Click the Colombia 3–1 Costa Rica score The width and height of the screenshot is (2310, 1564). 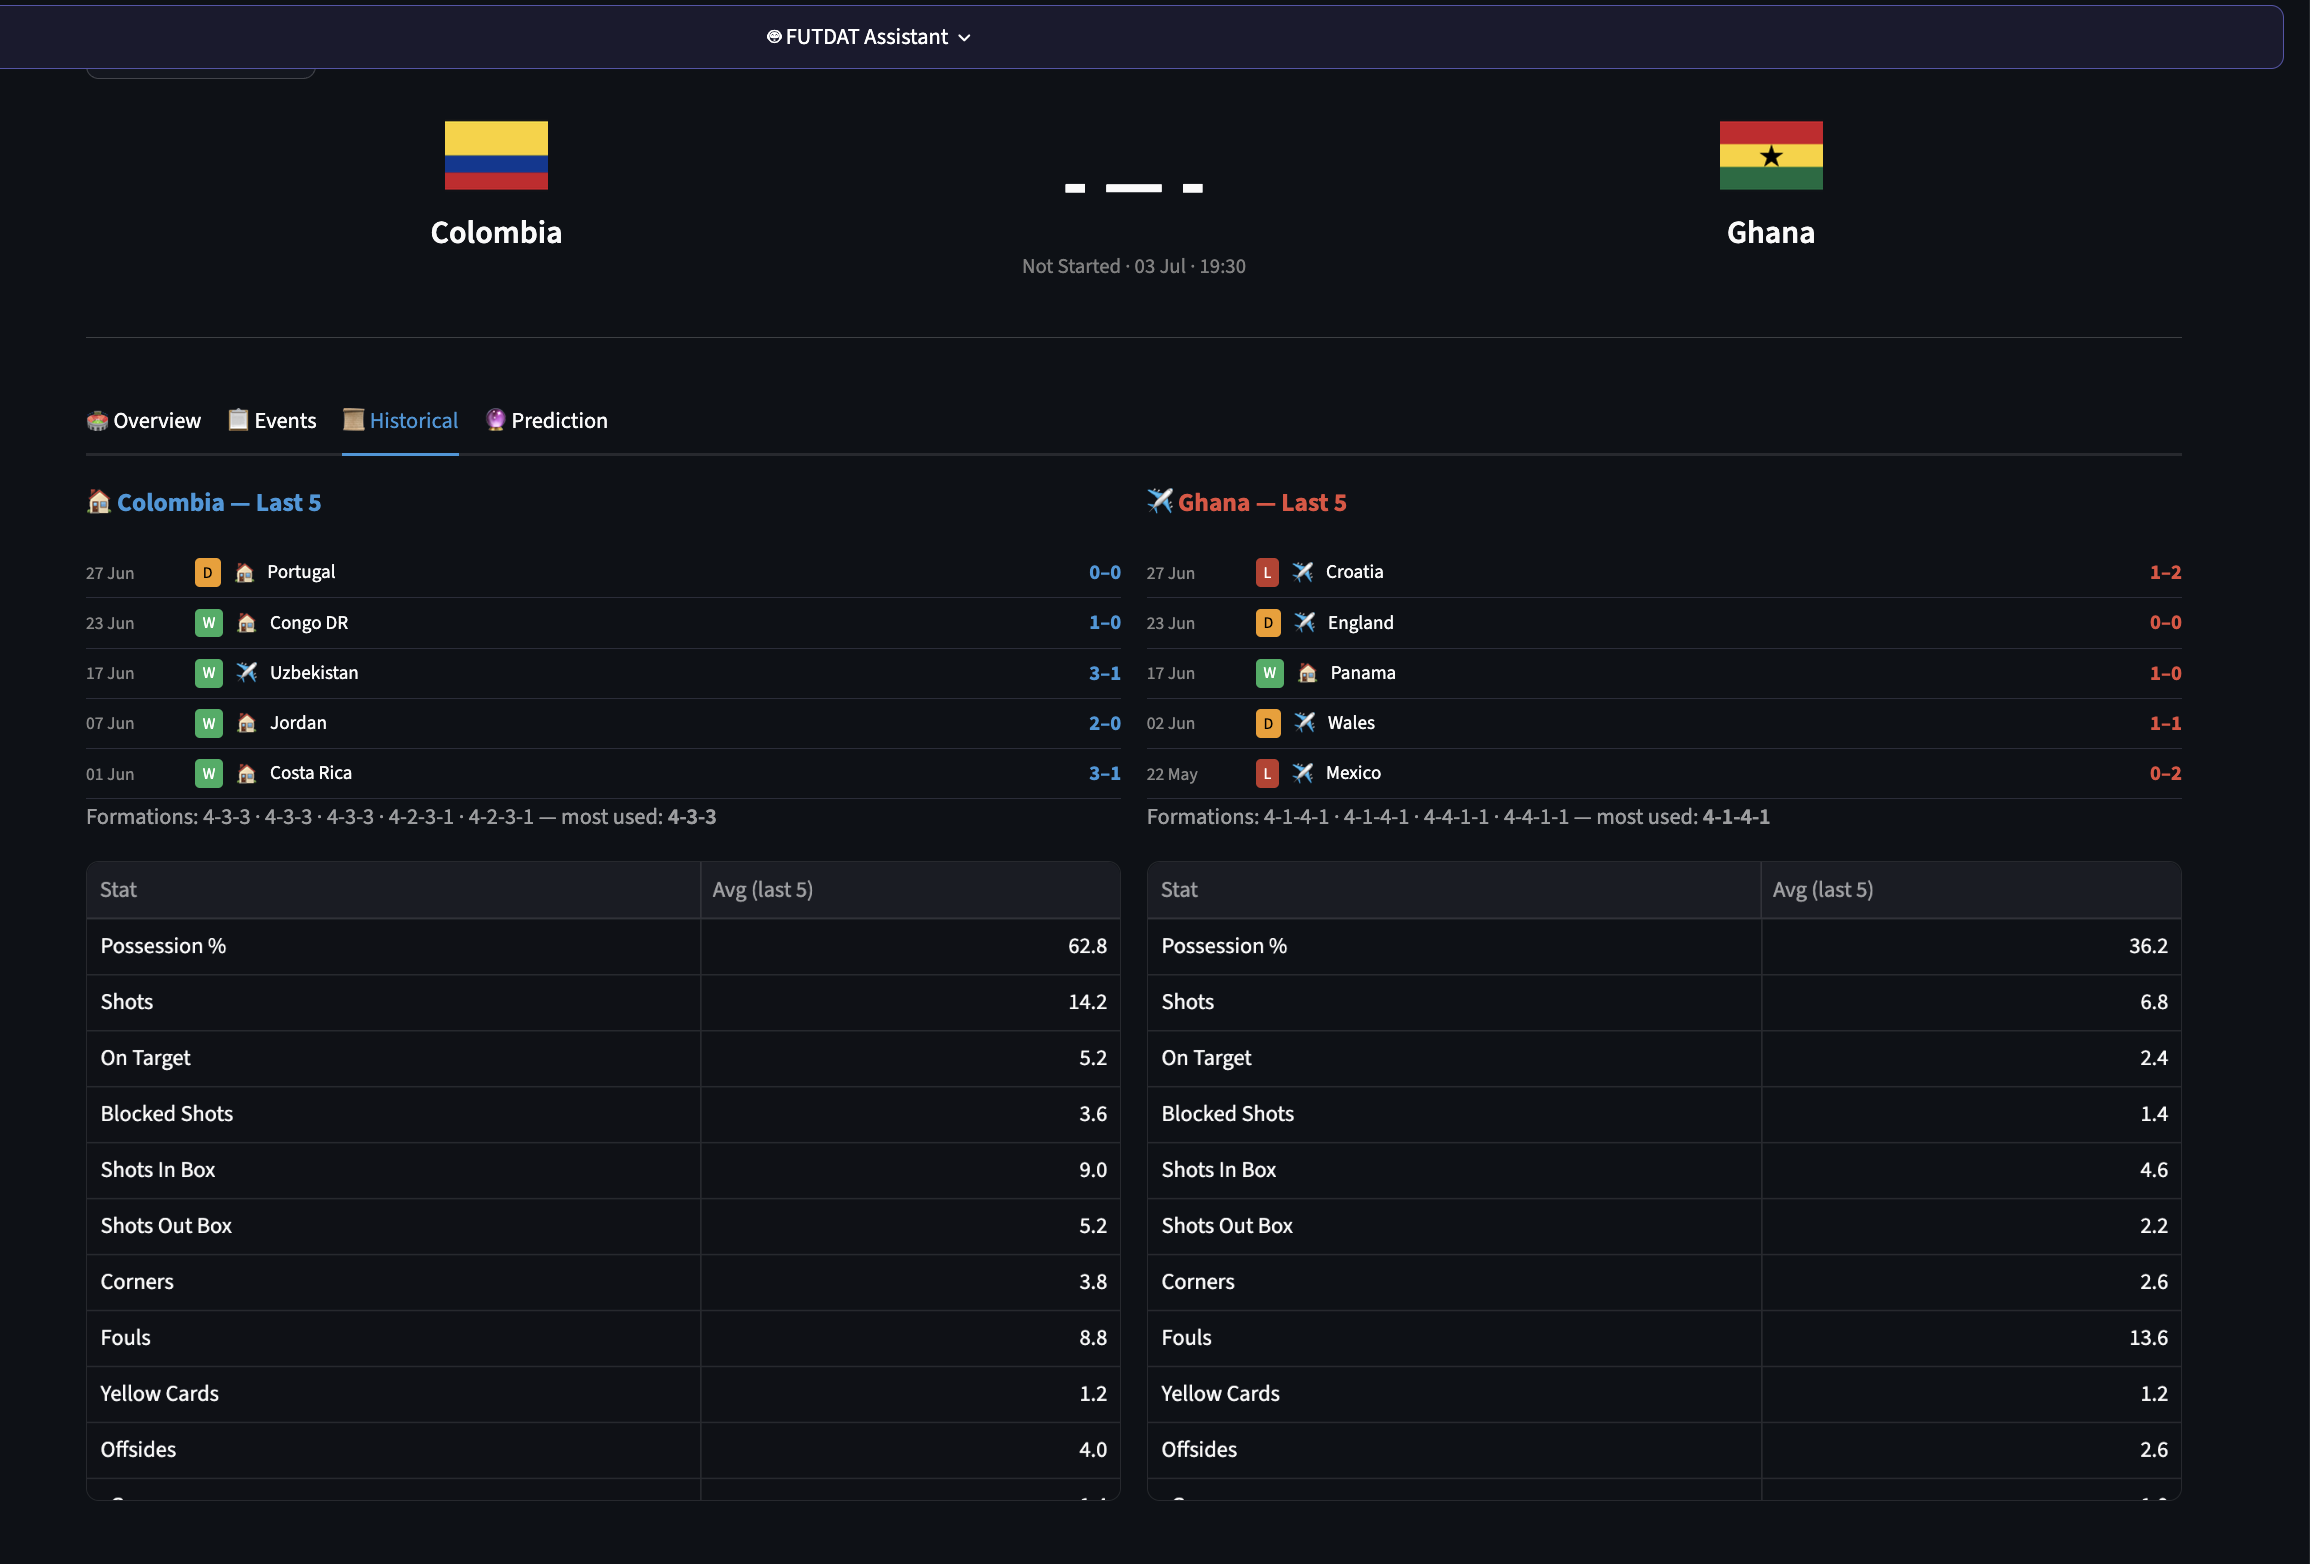coord(1104,774)
